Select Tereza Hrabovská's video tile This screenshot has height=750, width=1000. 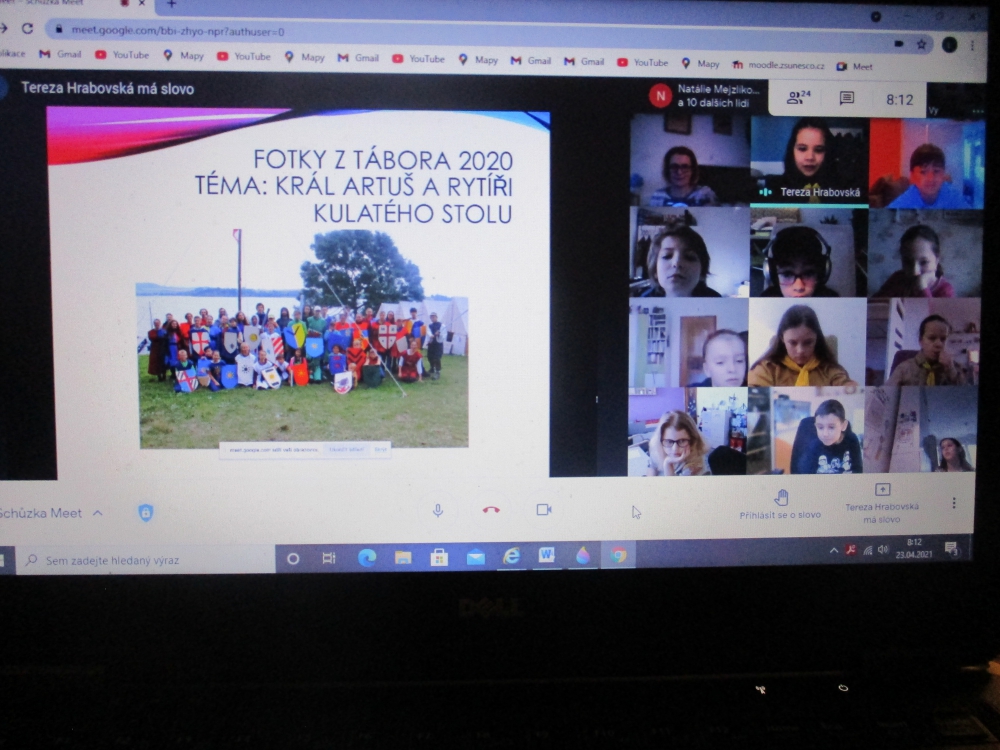click(809, 162)
